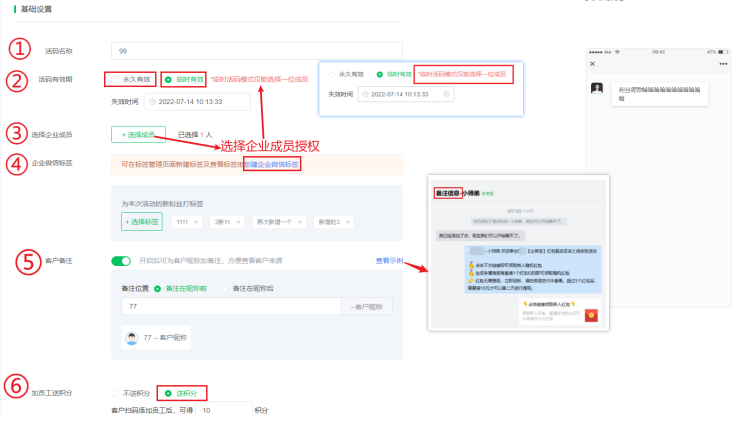Remove the 再次新增一个 tag with its x

coord(300,222)
